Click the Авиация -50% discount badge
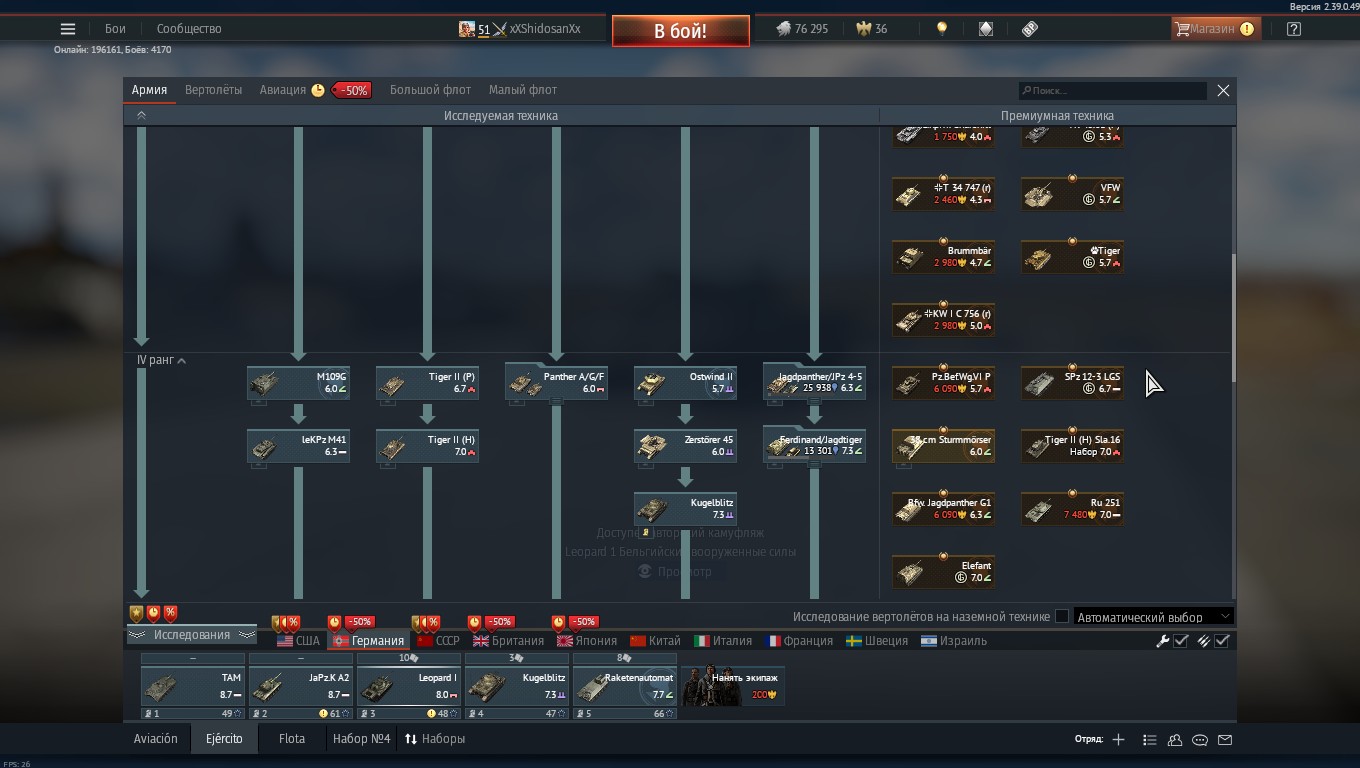1360x768 pixels. [351, 90]
